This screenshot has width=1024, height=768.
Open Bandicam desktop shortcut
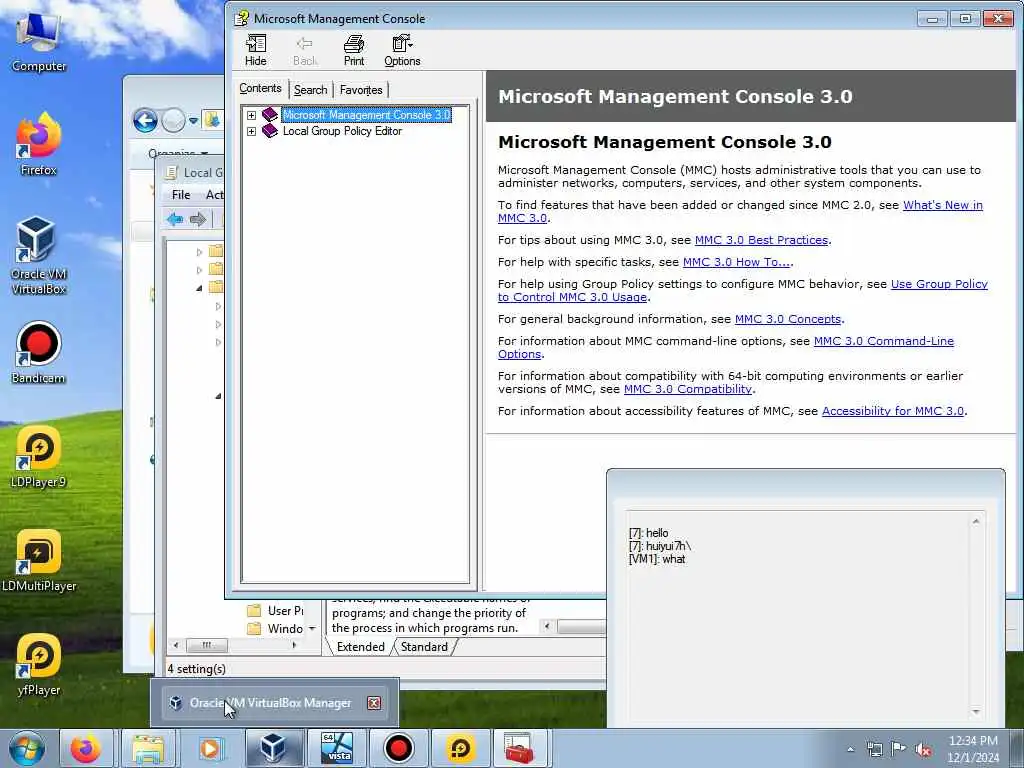pyautogui.click(x=39, y=352)
